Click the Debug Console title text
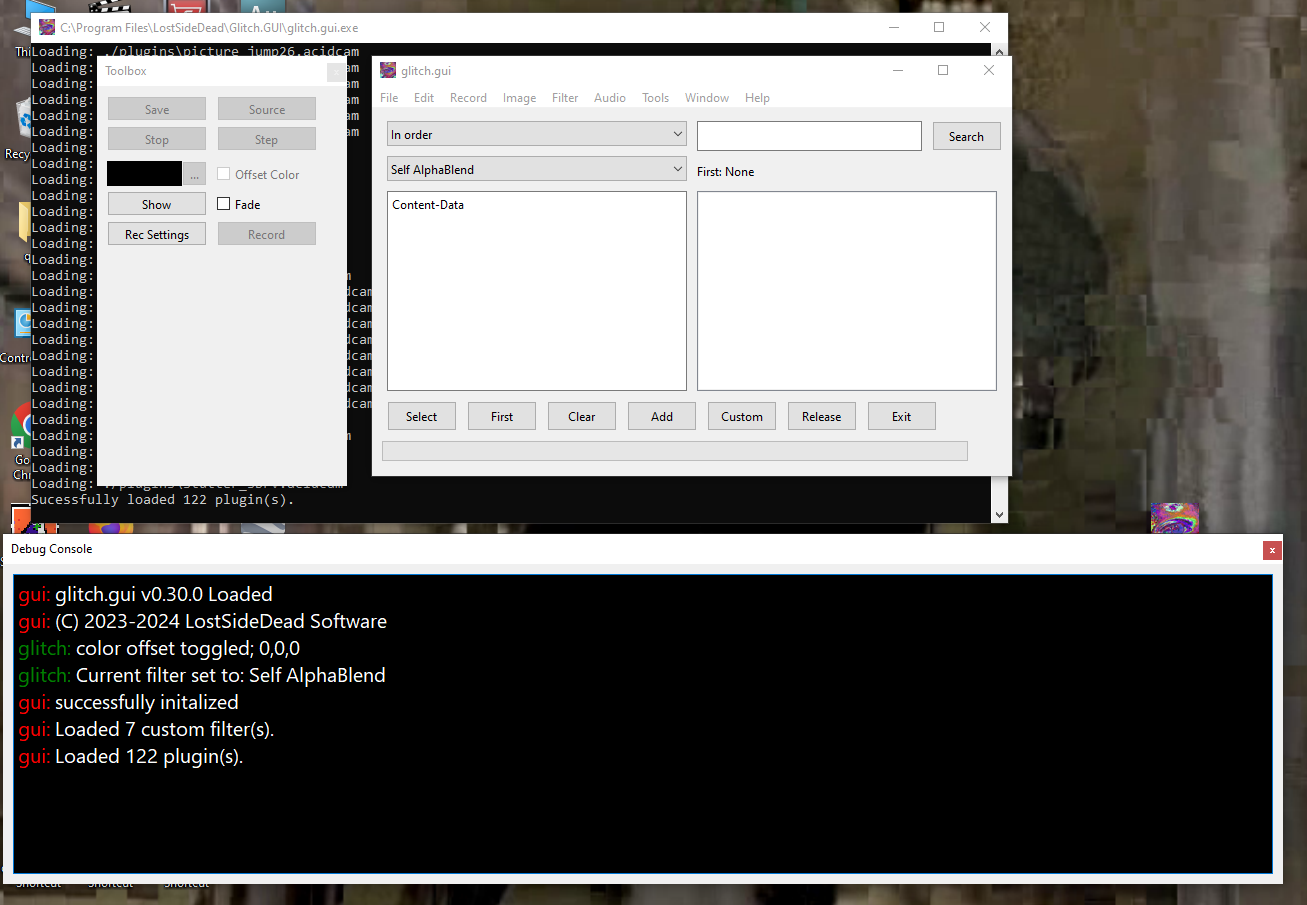Viewport: 1307px width, 905px height. [52, 549]
